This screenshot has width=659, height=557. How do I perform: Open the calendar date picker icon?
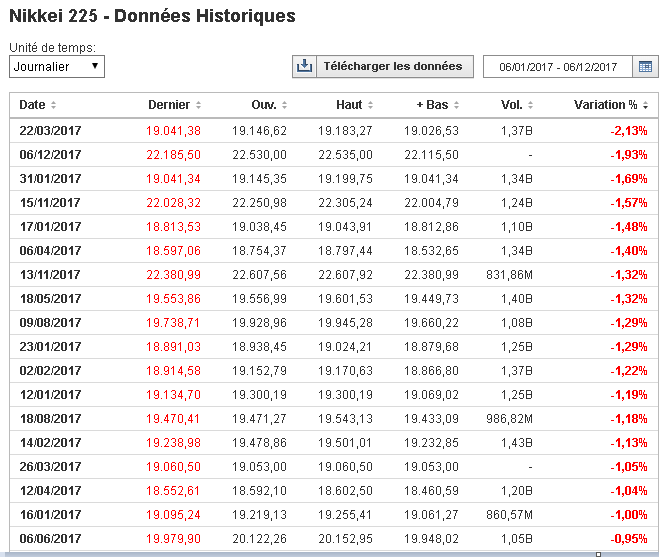point(645,66)
